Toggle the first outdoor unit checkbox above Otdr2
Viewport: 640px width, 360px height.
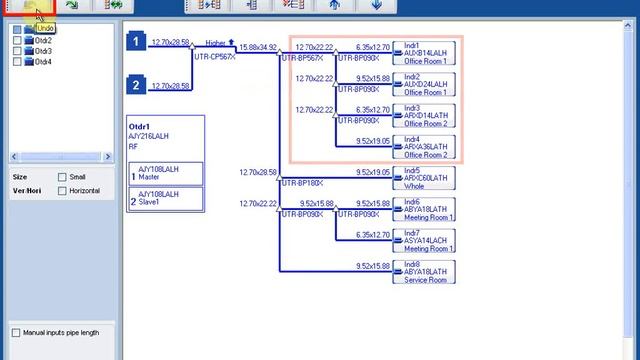click(x=17, y=30)
